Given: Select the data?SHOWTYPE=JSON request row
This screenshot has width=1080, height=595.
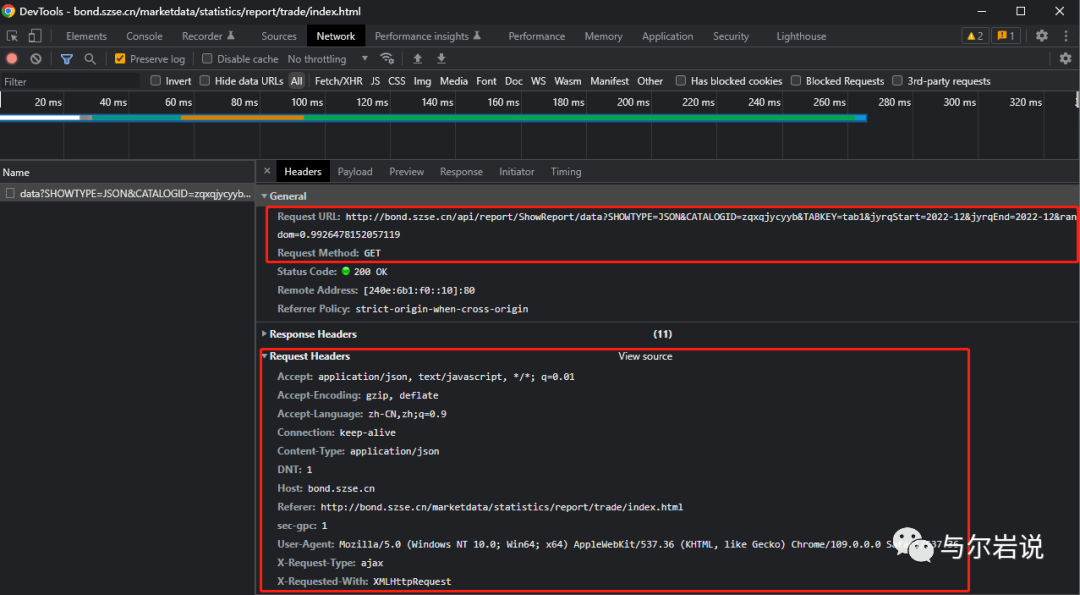Looking at the screenshot, I should (127, 194).
